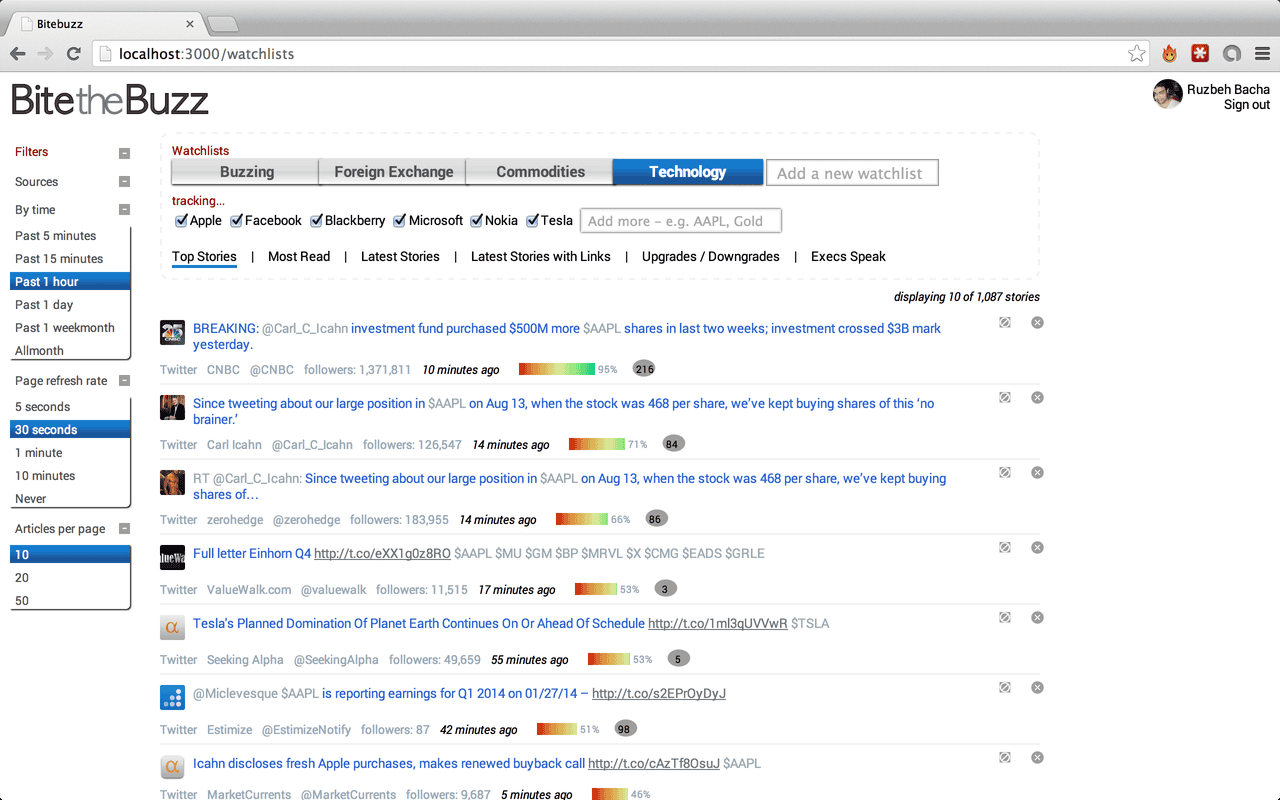Switch to the Foreign Exchange watchlist tab
This screenshot has height=800, width=1280.
(x=393, y=172)
